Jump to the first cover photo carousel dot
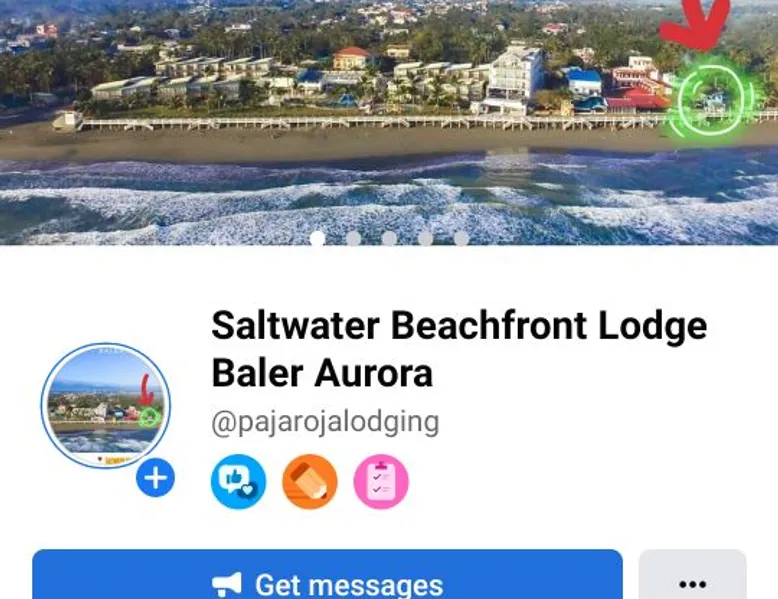The height and width of the screenshot is (599, 778). (x=318, y=239)
